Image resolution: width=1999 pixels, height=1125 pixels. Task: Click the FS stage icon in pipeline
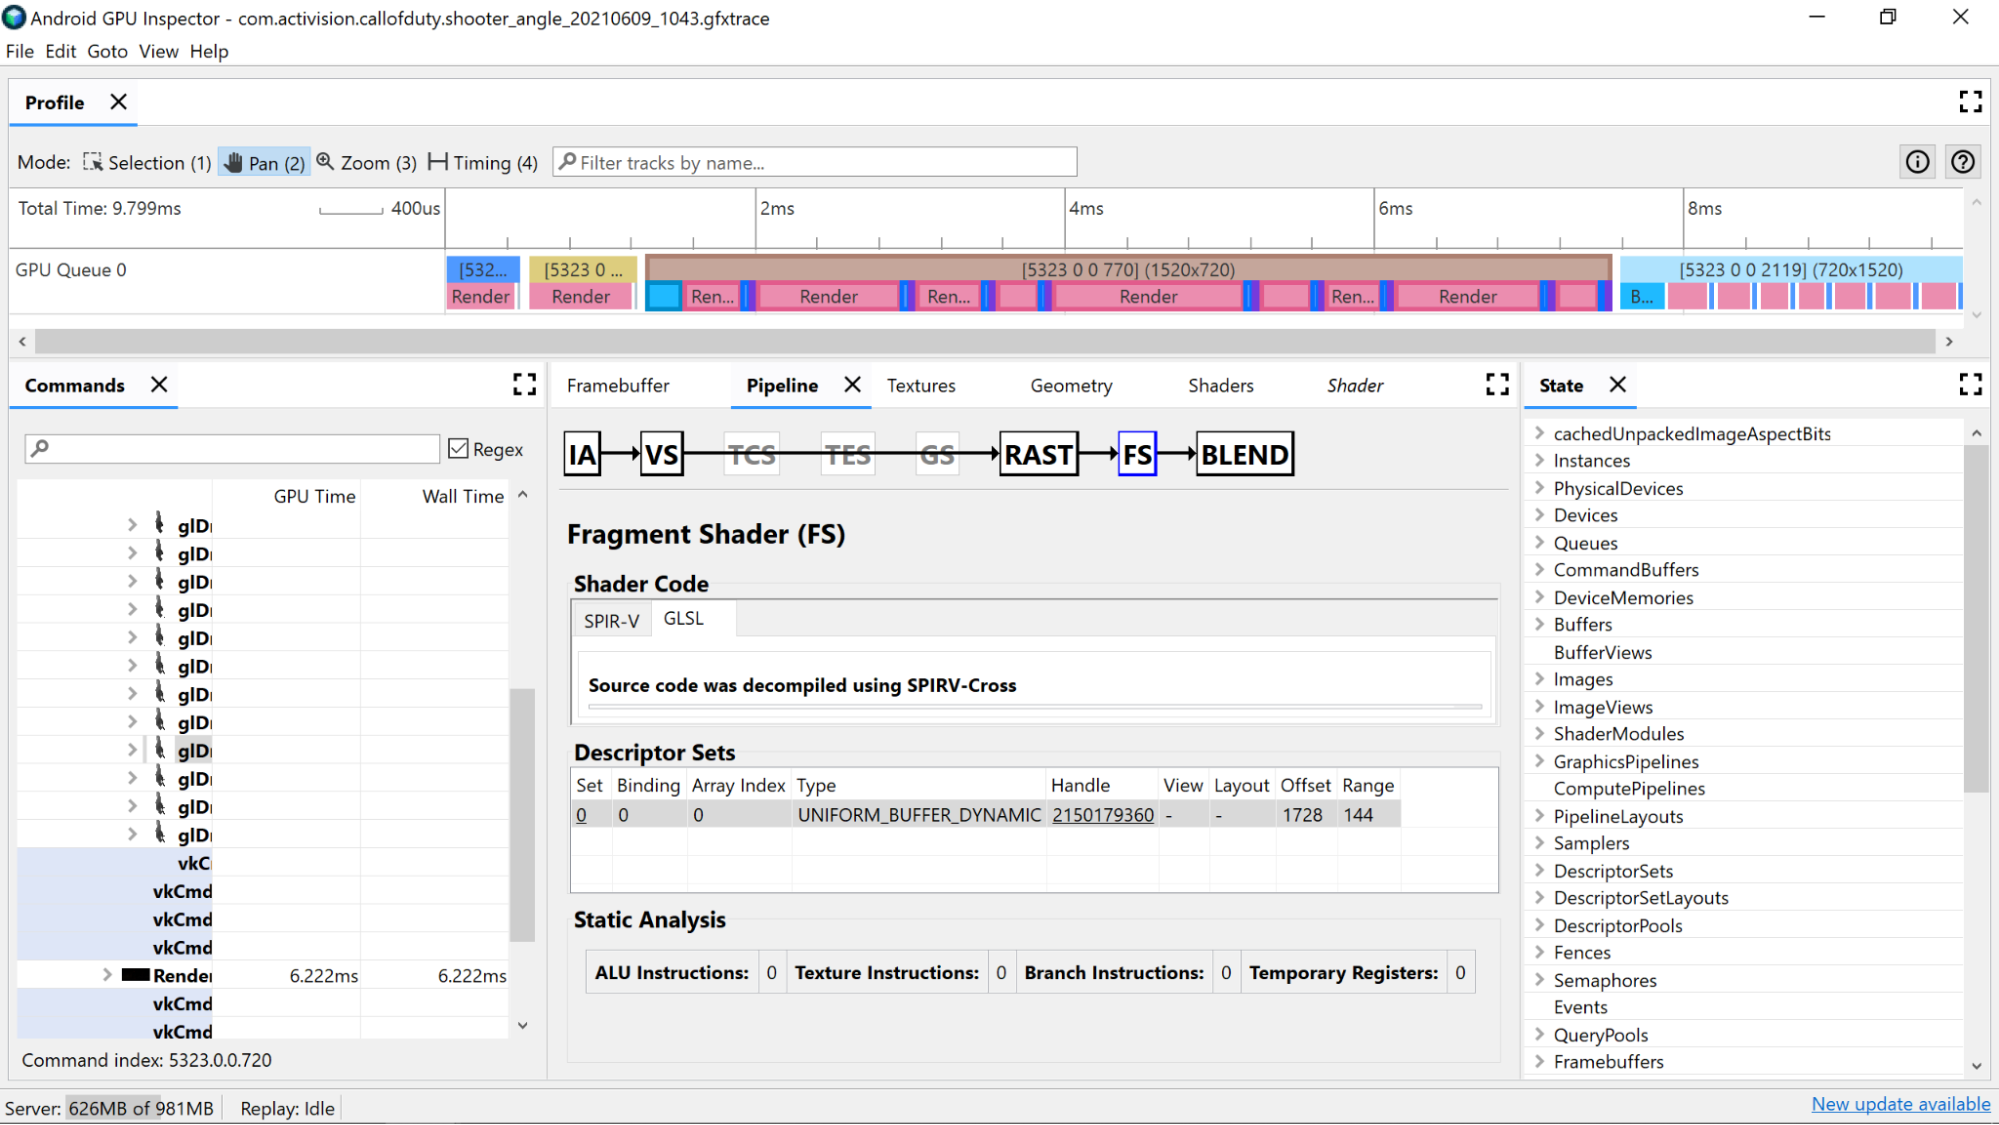pyautogui.click(x=1138, y=453)
